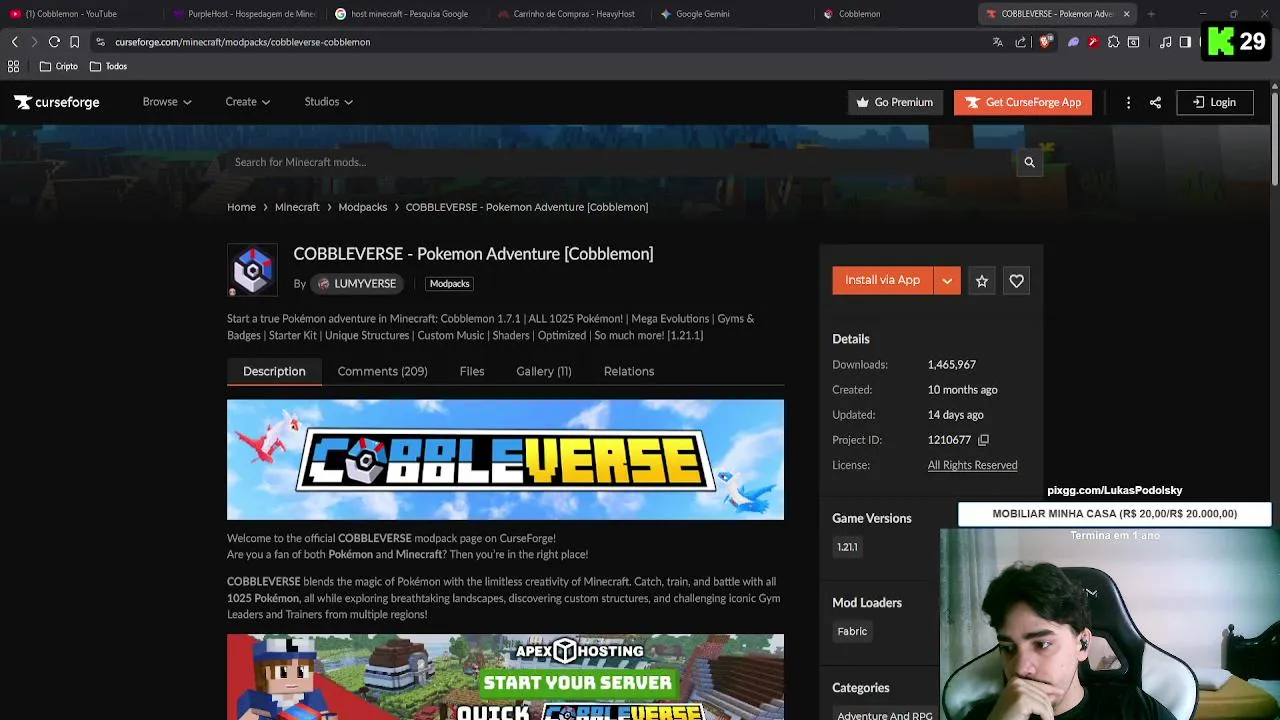Click the COBBLEVERSE modpack avatar
Image resolution: width=1280 pixels, height=720 pixels.
pos(252,270)
